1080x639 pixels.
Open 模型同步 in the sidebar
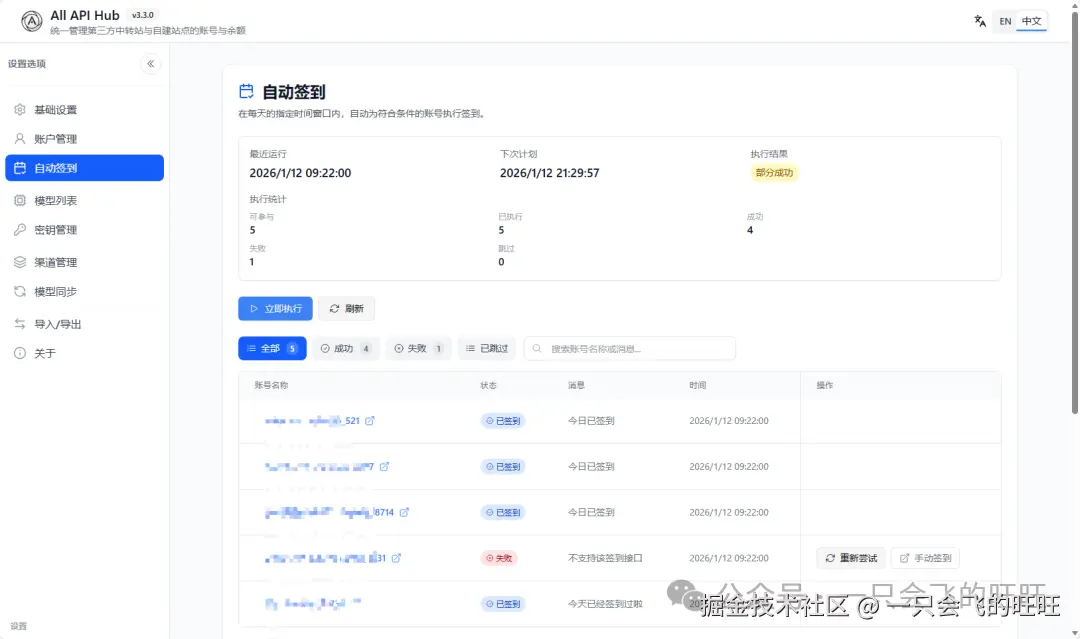pyautogui.click(x=84, y=291)
